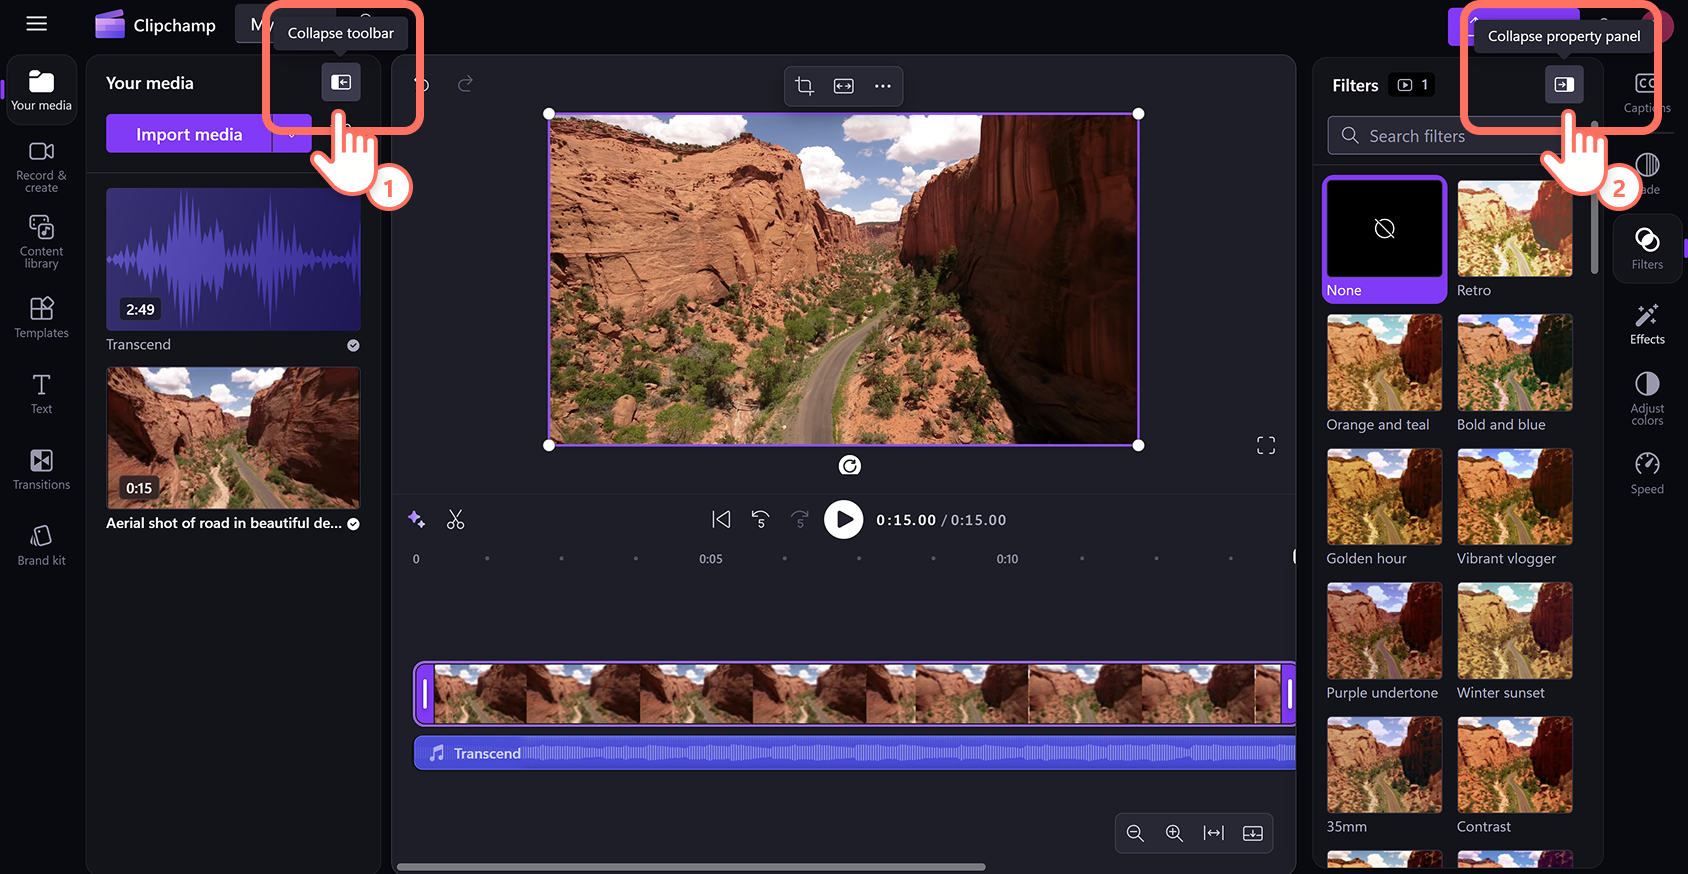Click the Filters selected-clip count badge
This screenshot has height=874, width=1688.
point(1413,85)
